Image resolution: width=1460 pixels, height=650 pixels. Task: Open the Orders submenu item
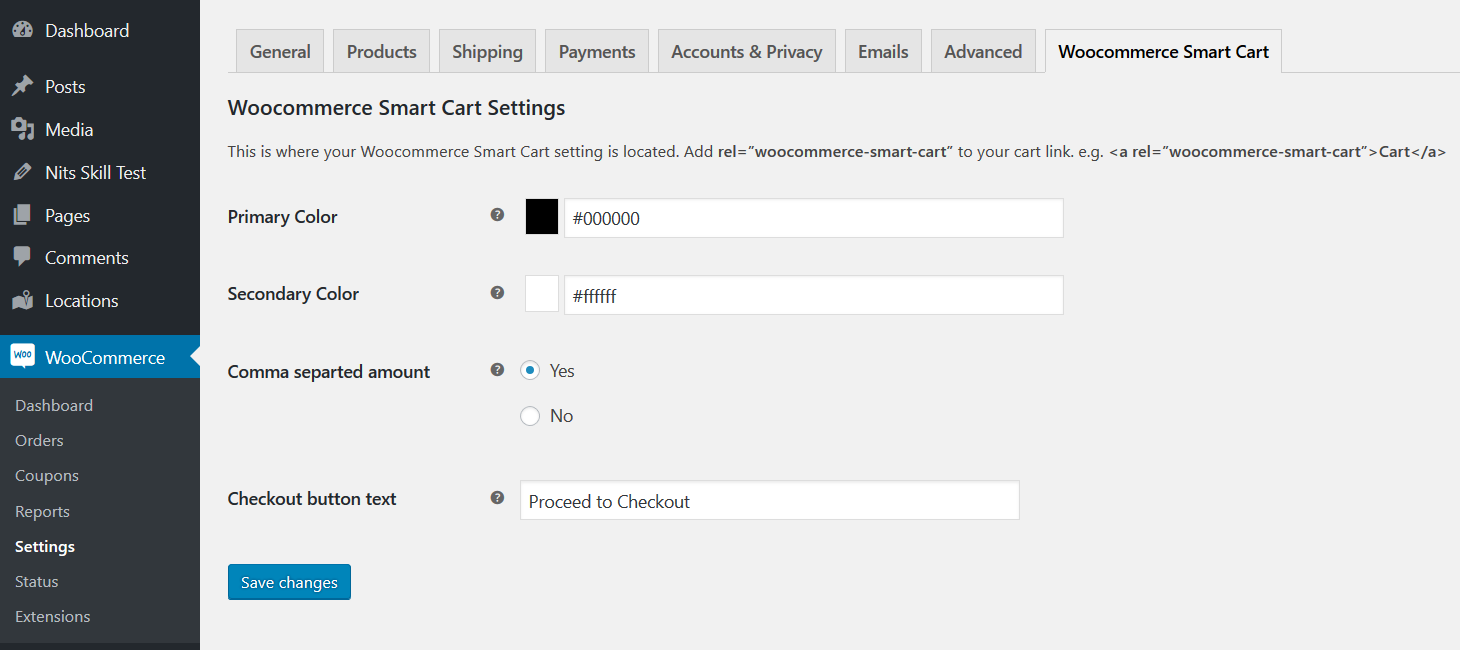(x=39, y=440)
